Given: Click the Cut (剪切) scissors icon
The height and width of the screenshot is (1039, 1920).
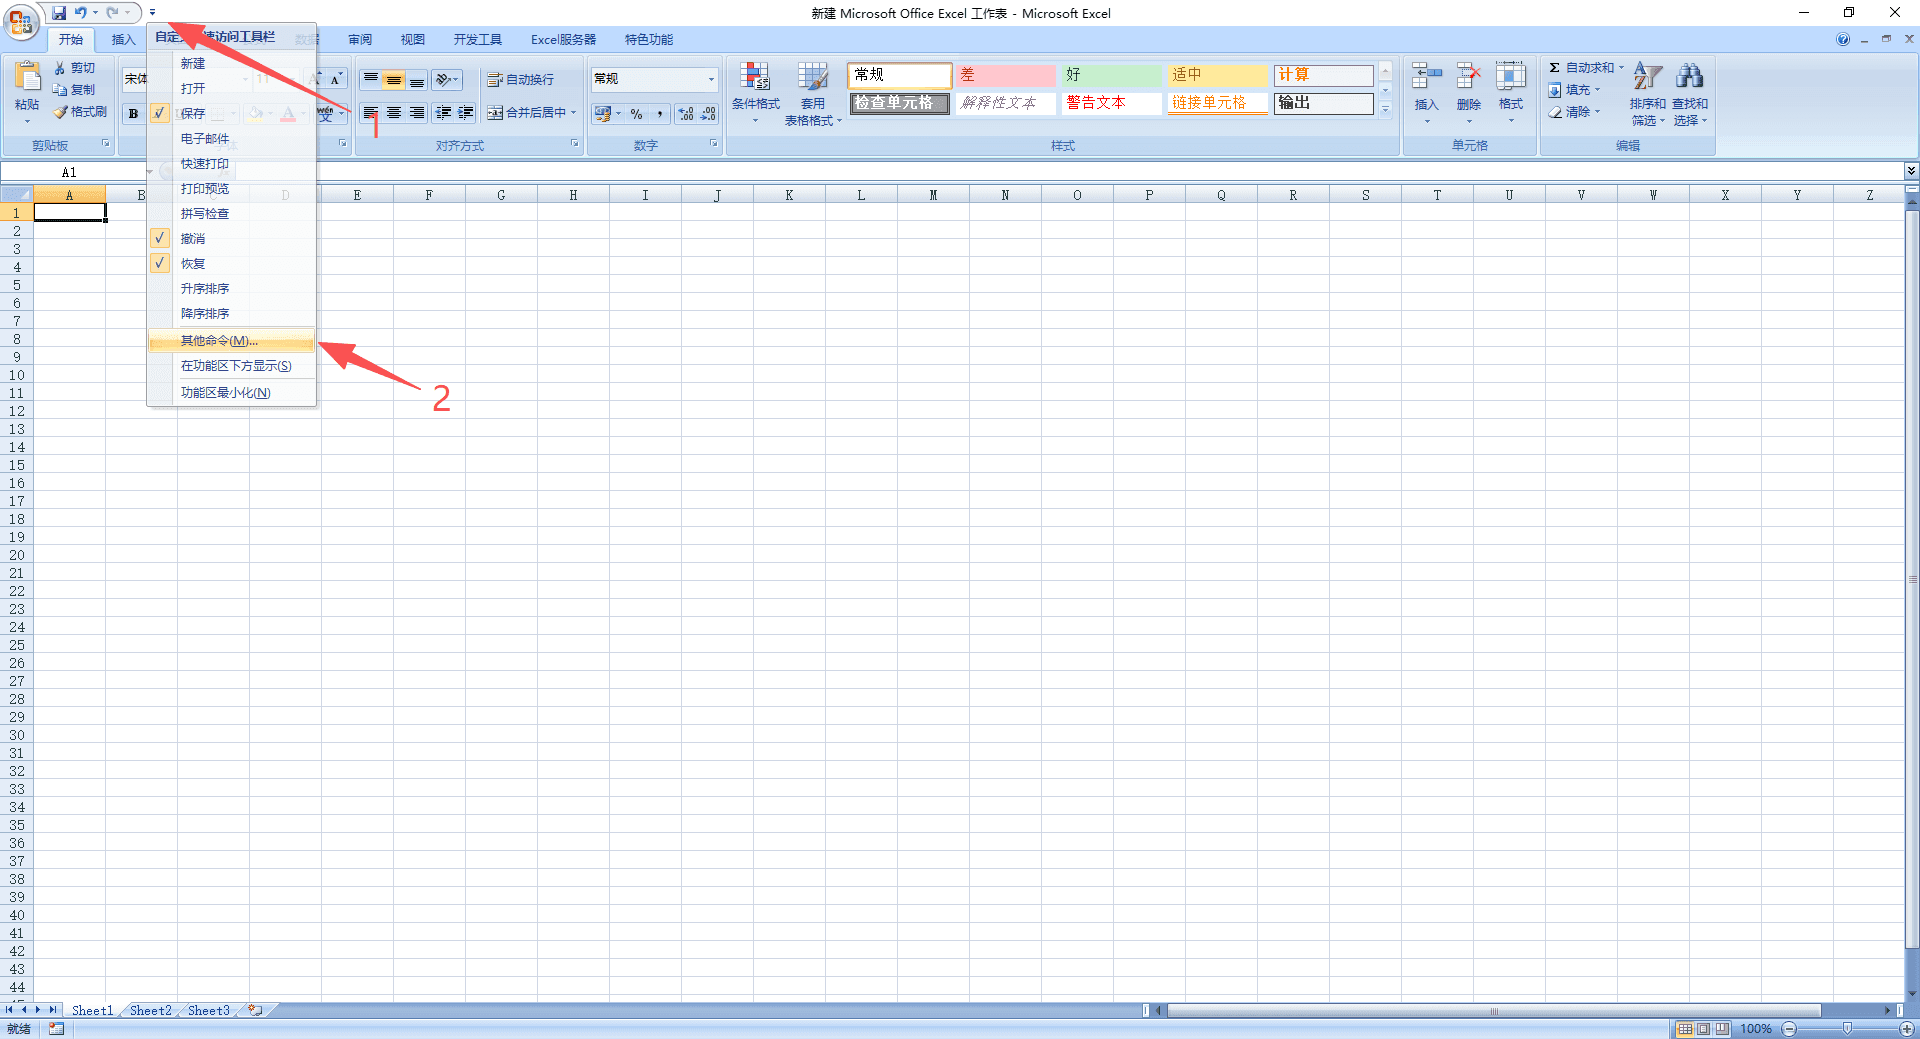Looking at the screenshot, I should coord(60,68).
